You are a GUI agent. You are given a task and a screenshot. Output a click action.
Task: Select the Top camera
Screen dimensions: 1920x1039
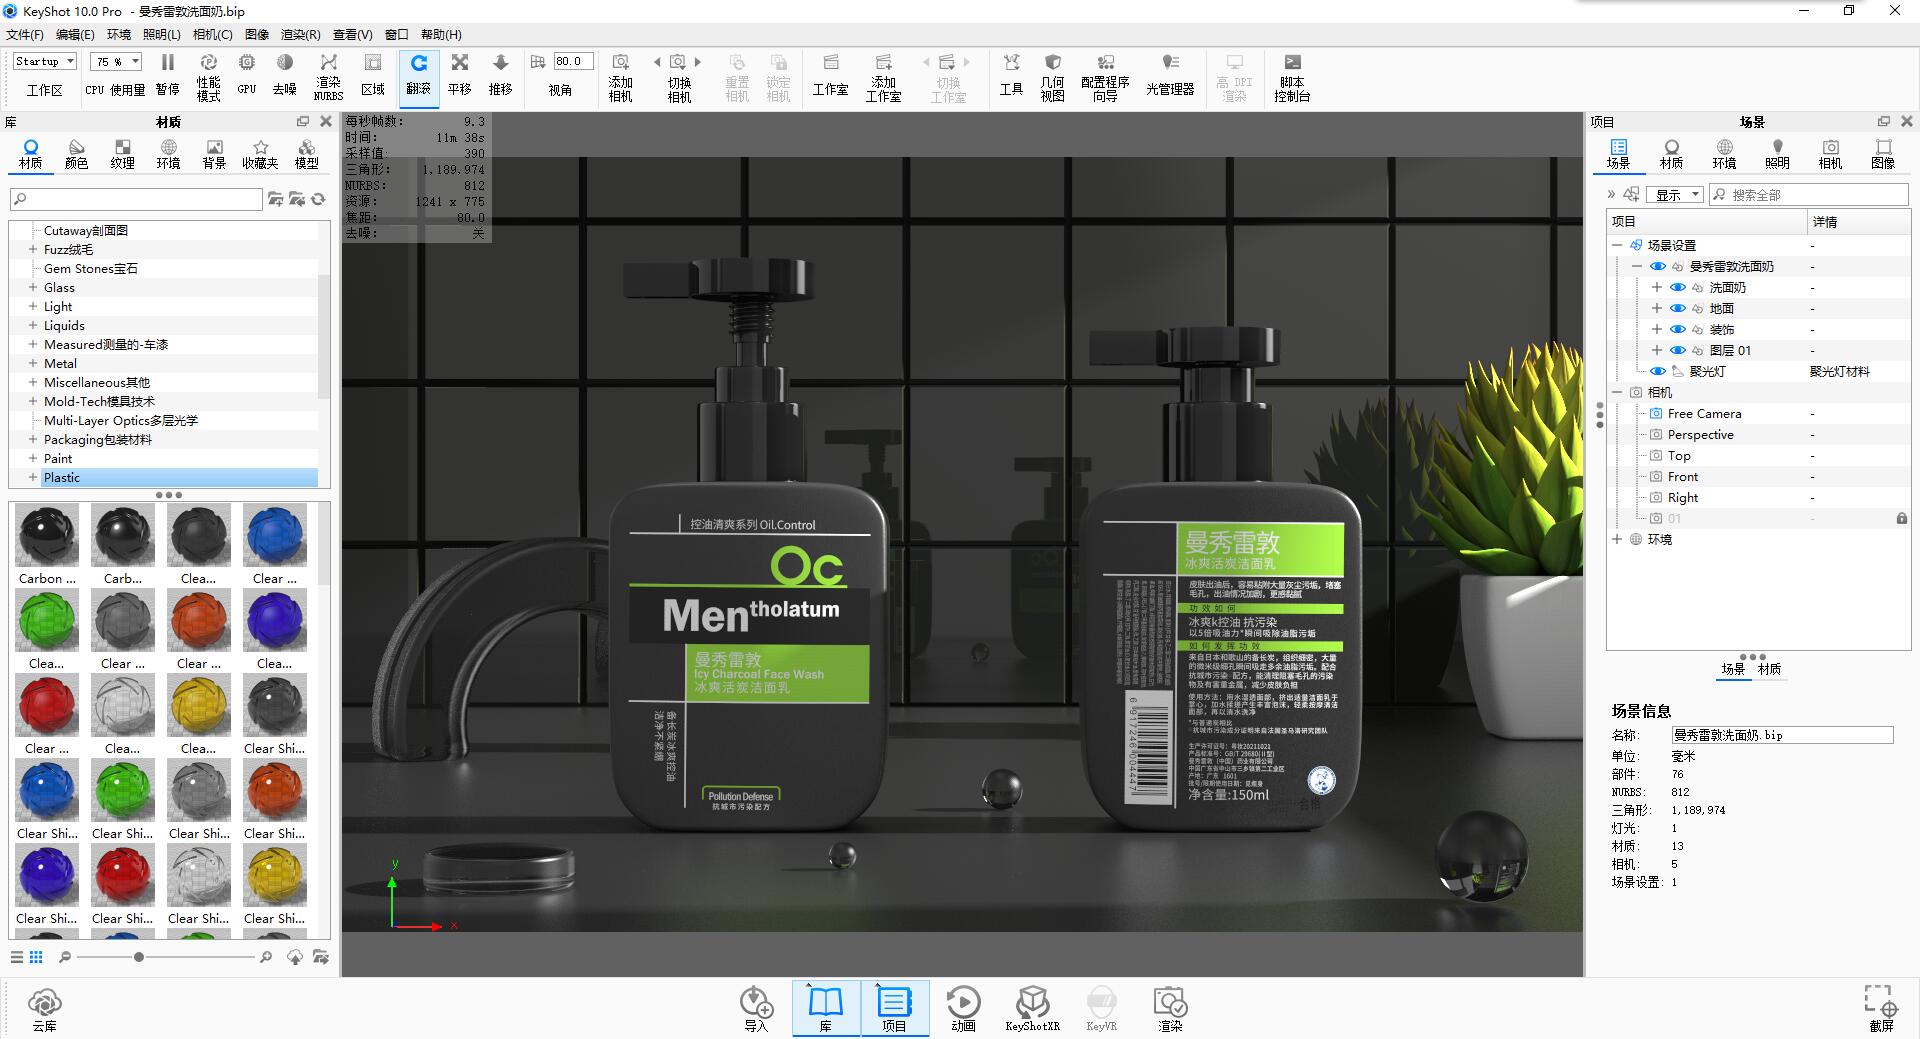coord(1679,456)
